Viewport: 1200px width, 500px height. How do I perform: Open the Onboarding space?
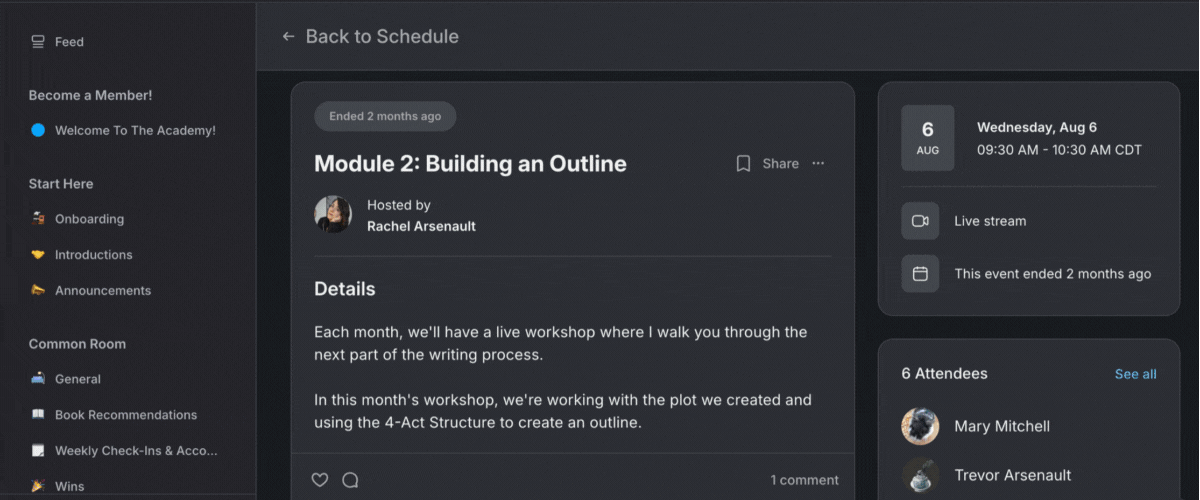pyautogui.click(x=89, y=219)
